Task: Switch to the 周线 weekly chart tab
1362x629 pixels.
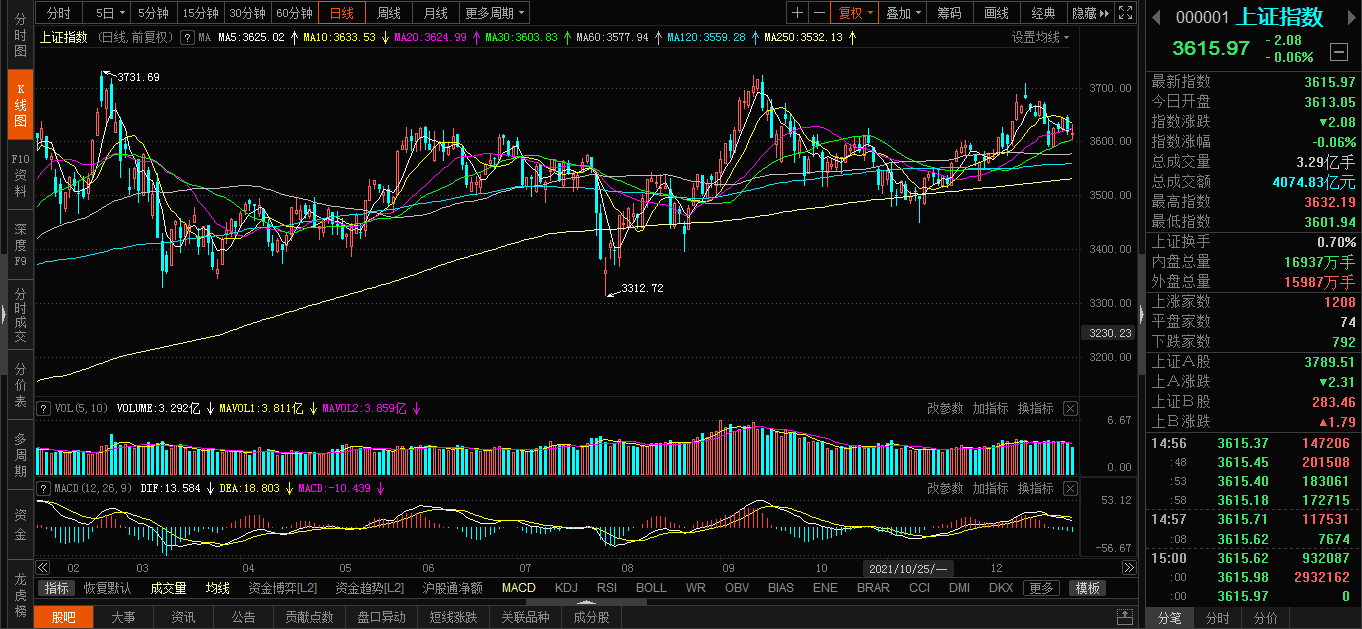Action: (388, 13)
